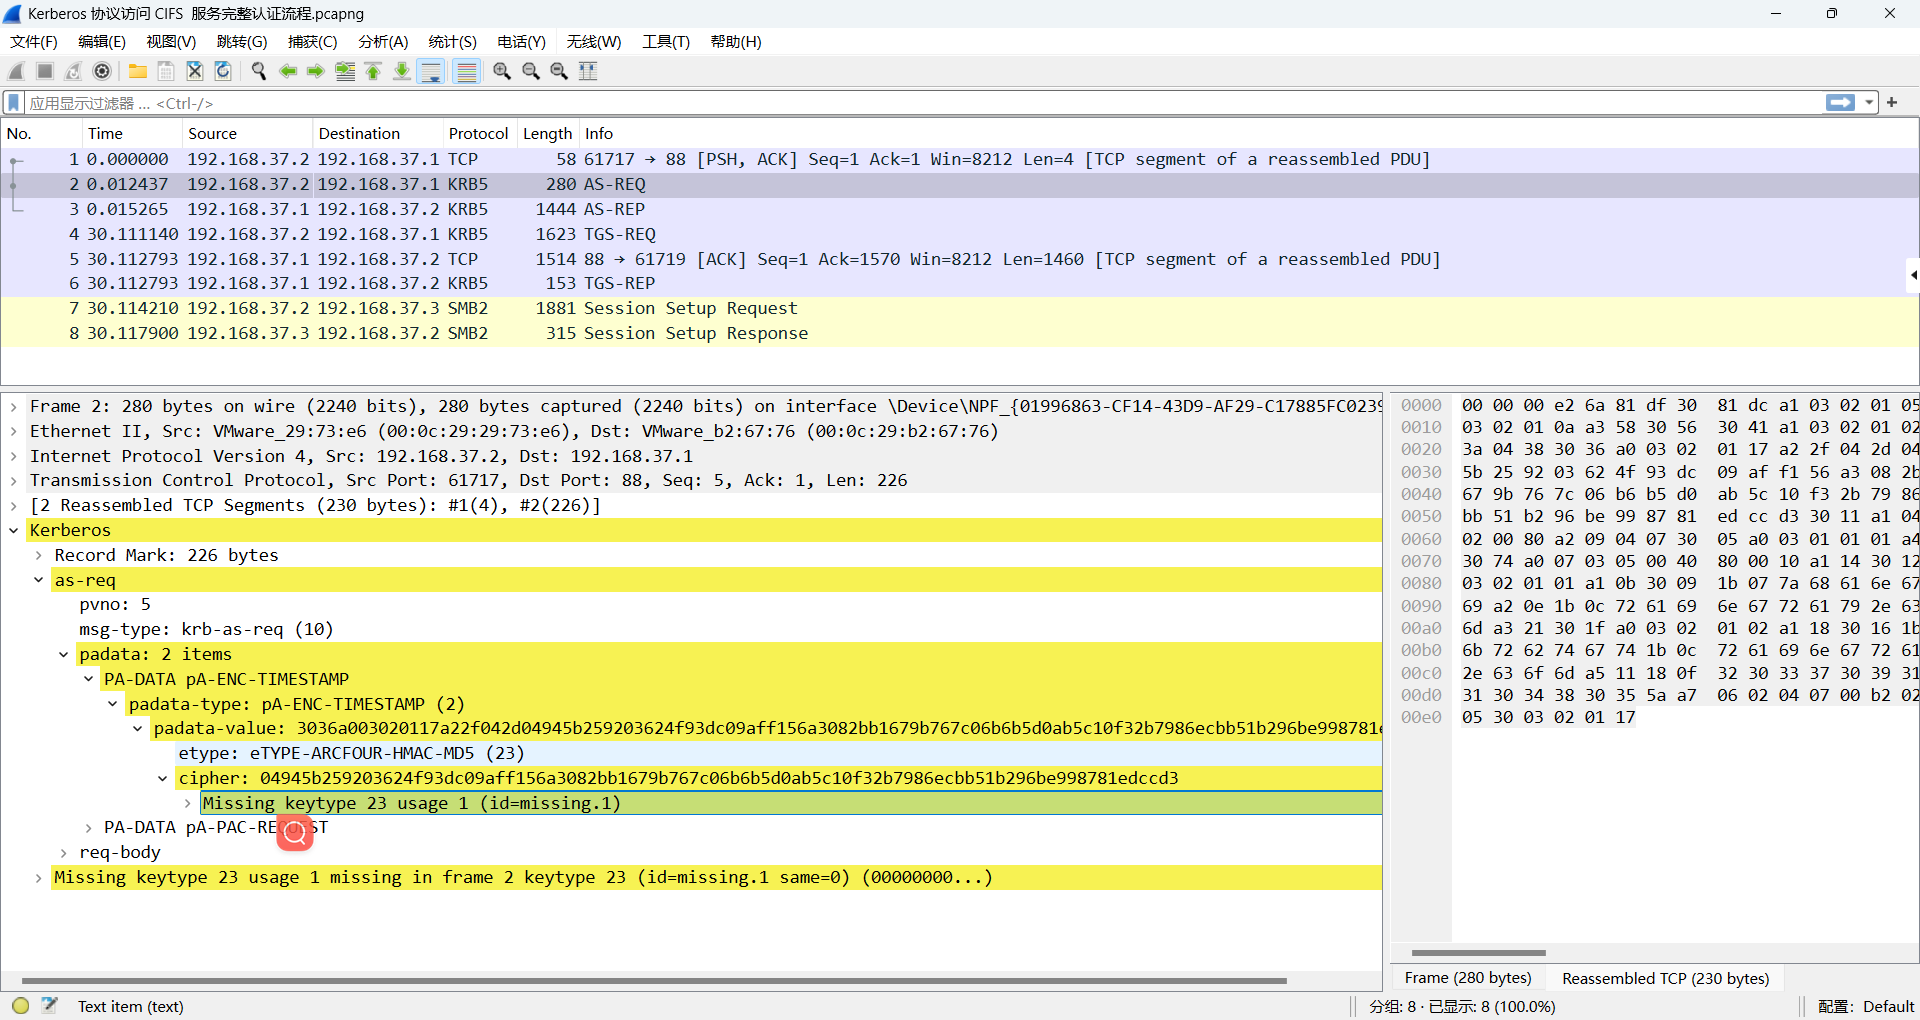Open the 帮助(H) menu
Screen dimensions: 1920x1020
(736, 42)
